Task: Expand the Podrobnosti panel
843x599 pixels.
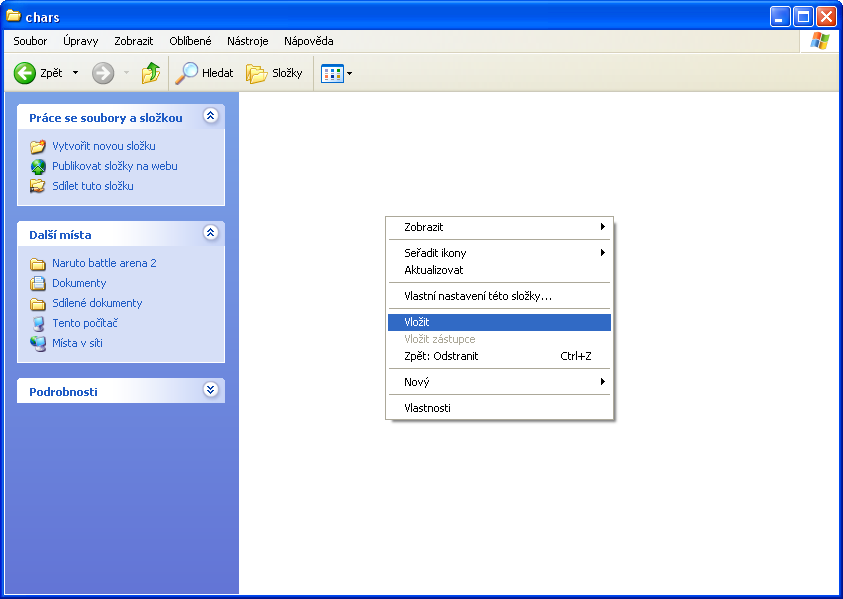Action: click(x=211, y=389)
